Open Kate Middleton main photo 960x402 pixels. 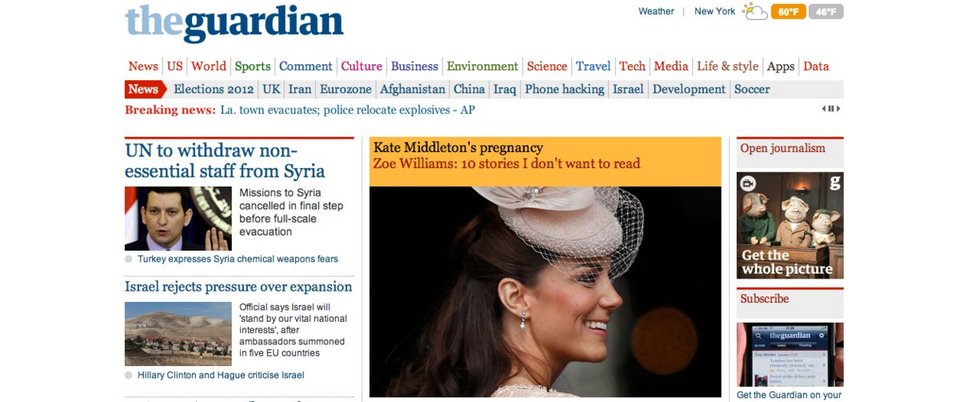pos(545,292)
